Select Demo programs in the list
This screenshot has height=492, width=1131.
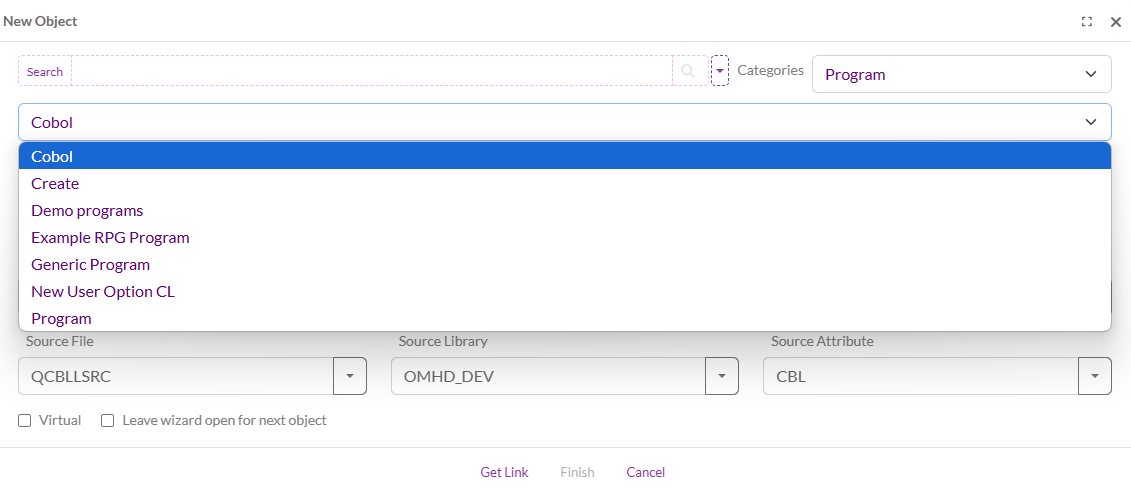point(87,211)
